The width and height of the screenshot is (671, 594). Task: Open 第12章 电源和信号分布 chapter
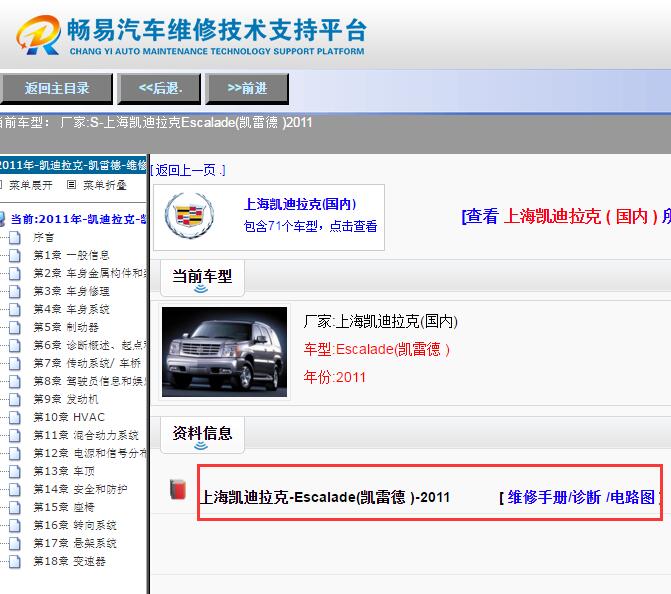click(90, 453)
